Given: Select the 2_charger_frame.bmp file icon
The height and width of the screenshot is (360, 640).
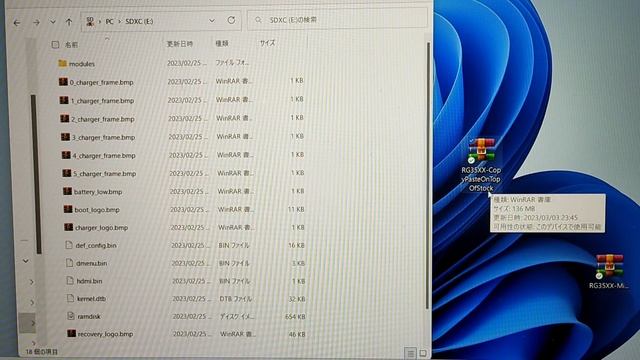Looking at the screenshot, I should tap(64, 118).
